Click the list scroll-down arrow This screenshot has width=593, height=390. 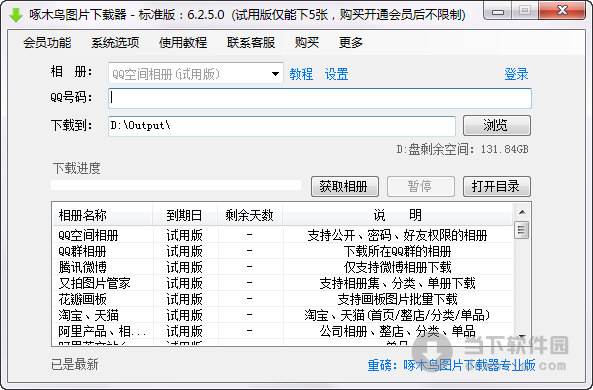522,336
